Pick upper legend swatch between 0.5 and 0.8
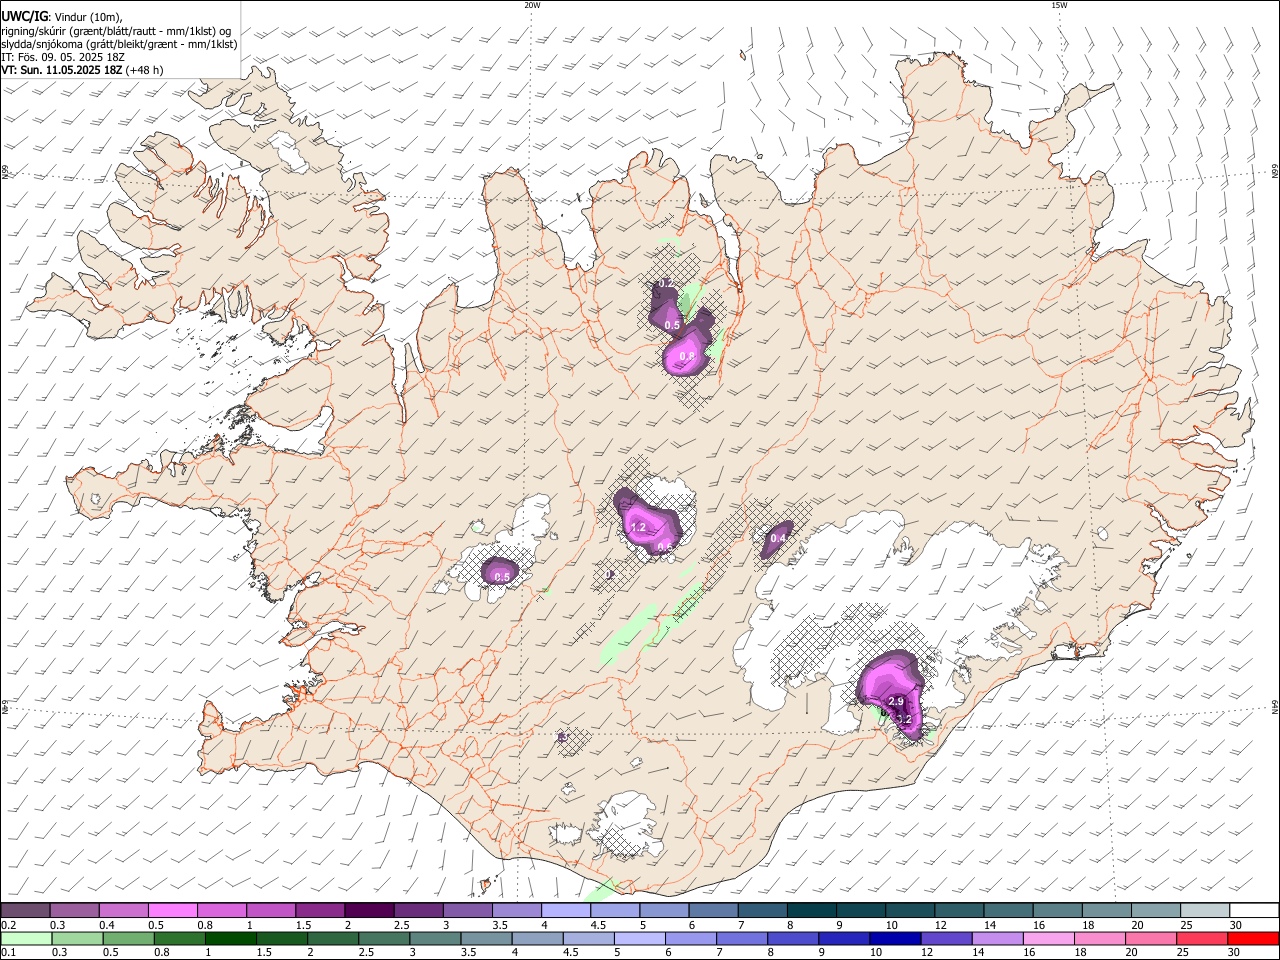1280x960 pixels. (x=173, y=911)
